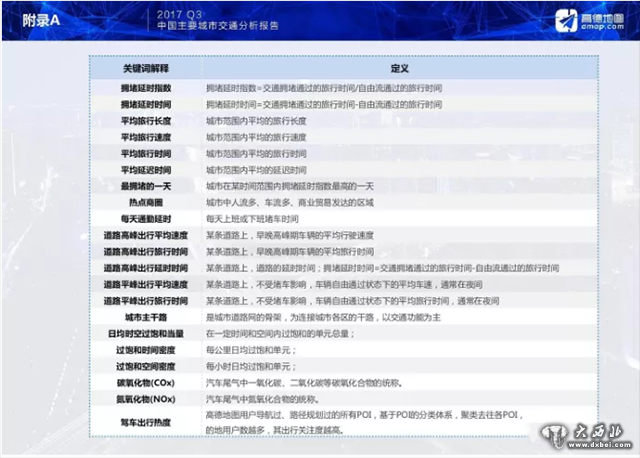Click the 氮氧化物(NOx) keyword cell

[146, 398]
